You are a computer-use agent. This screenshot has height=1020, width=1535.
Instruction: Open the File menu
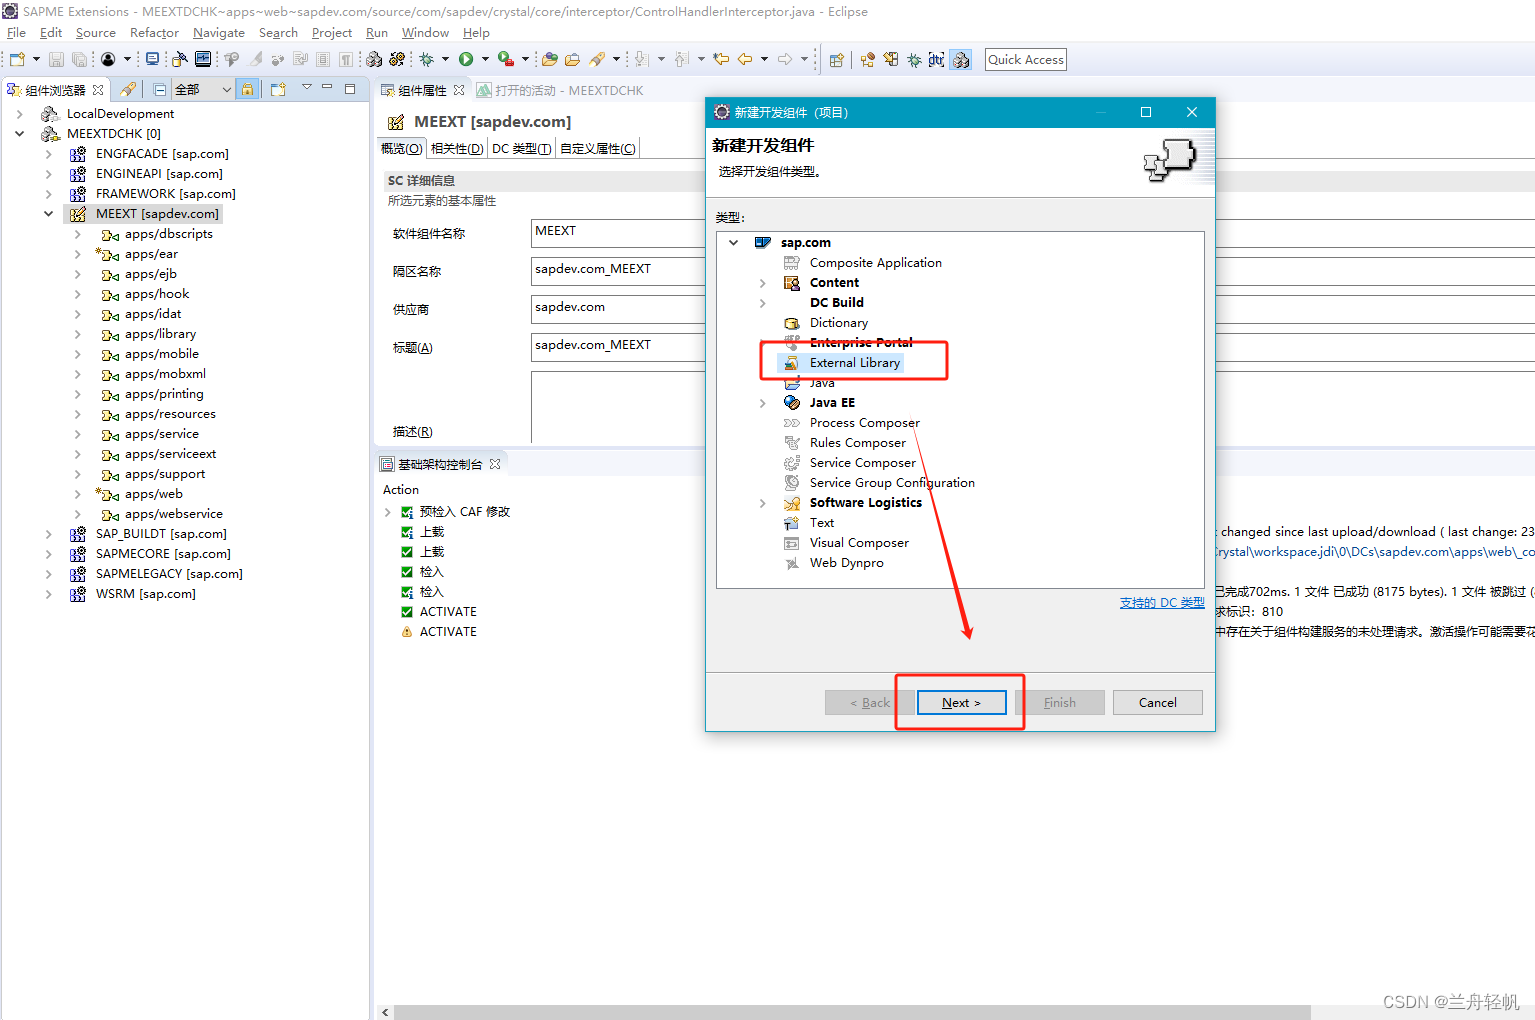tap(16, 33)
